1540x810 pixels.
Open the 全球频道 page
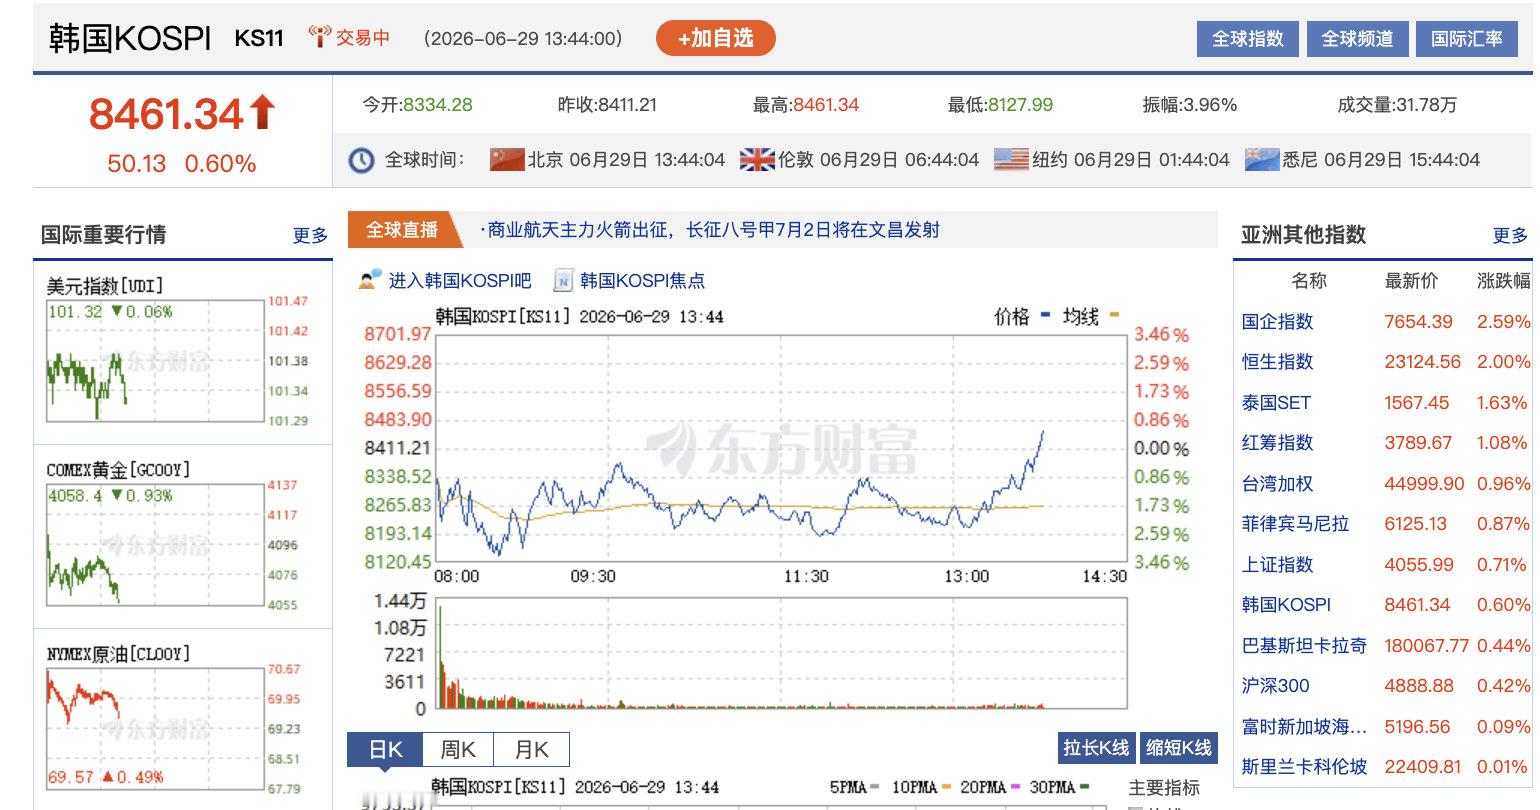click(1357, 38)
